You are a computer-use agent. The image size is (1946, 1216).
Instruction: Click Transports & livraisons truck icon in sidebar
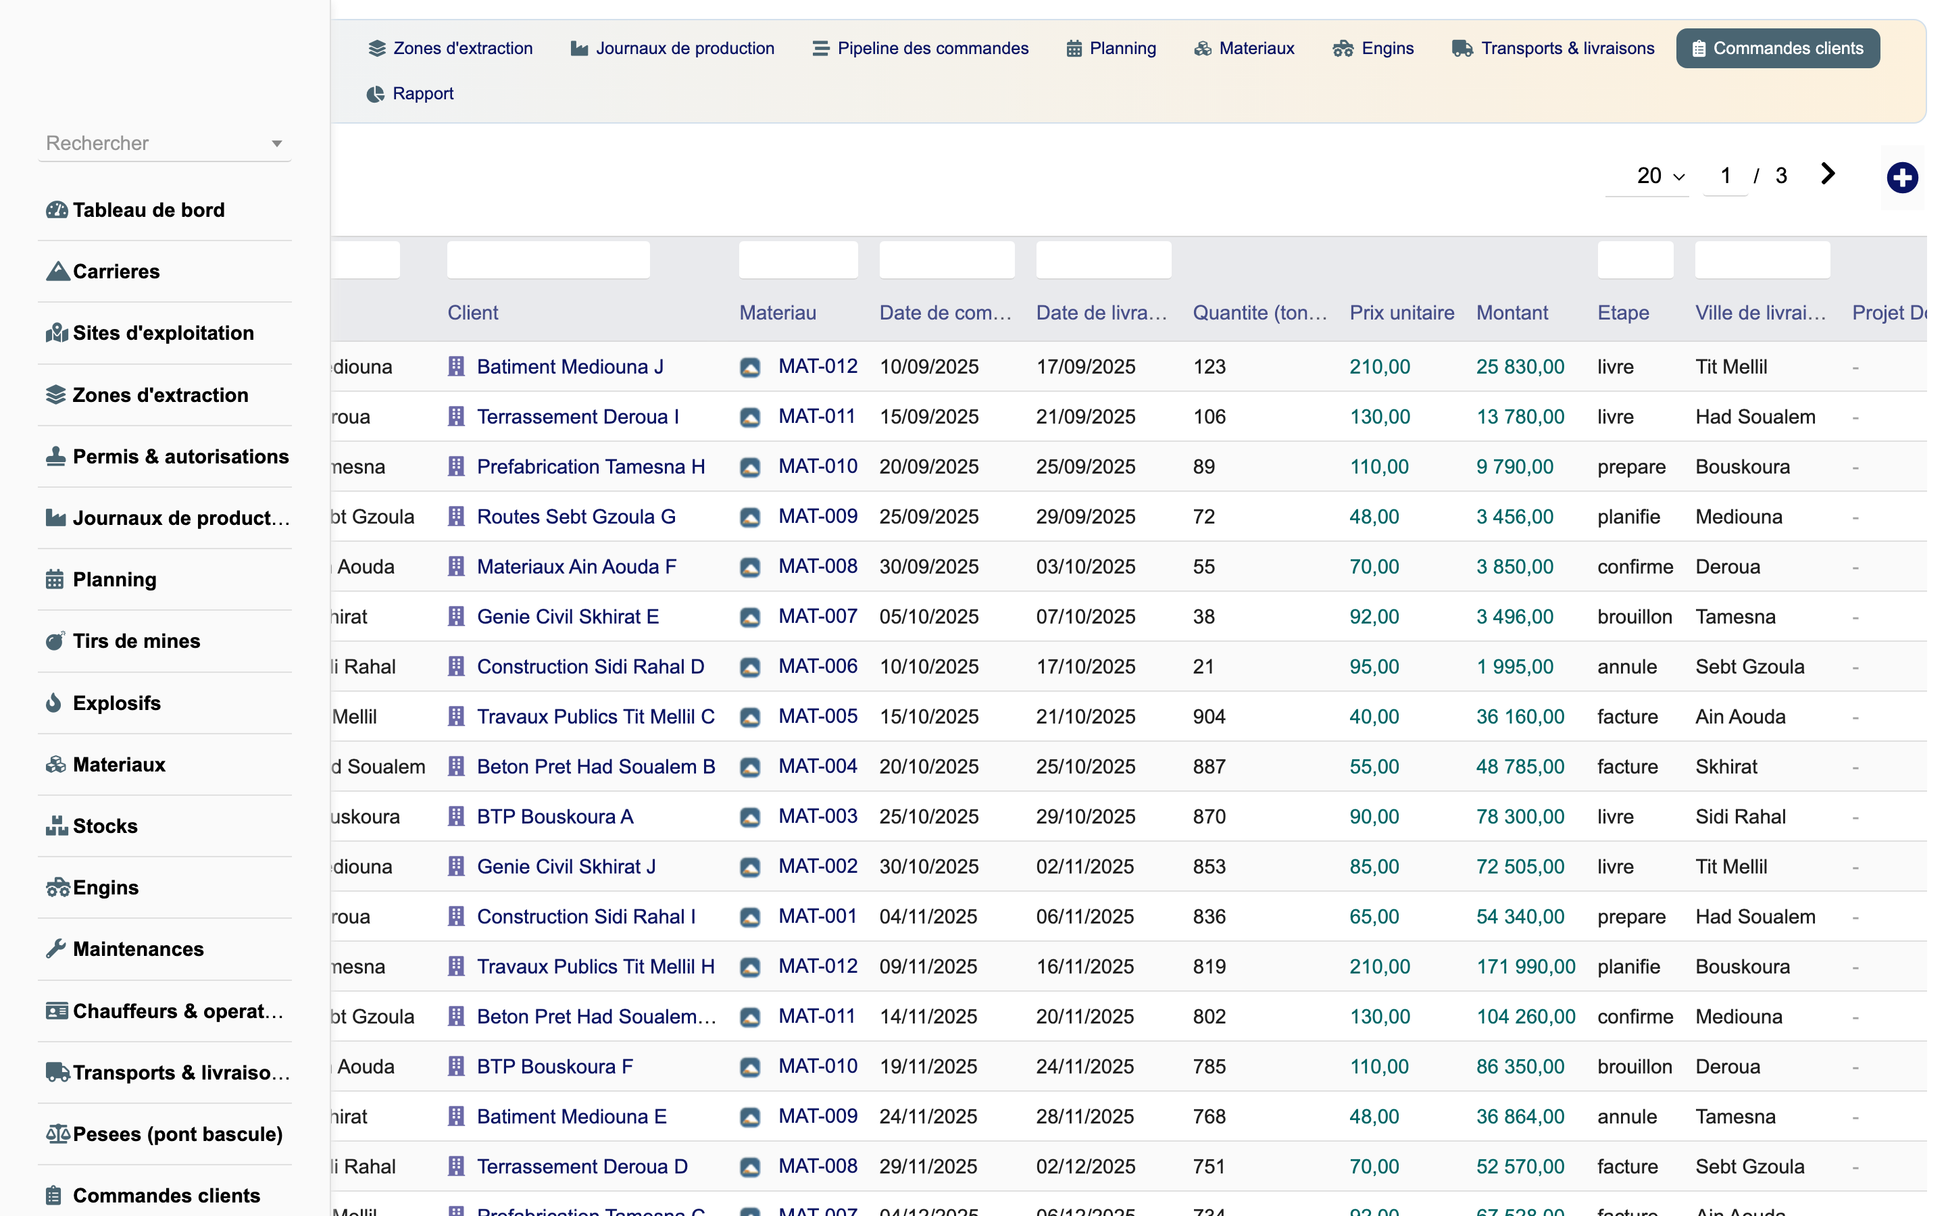click(x=58, y=1072)
